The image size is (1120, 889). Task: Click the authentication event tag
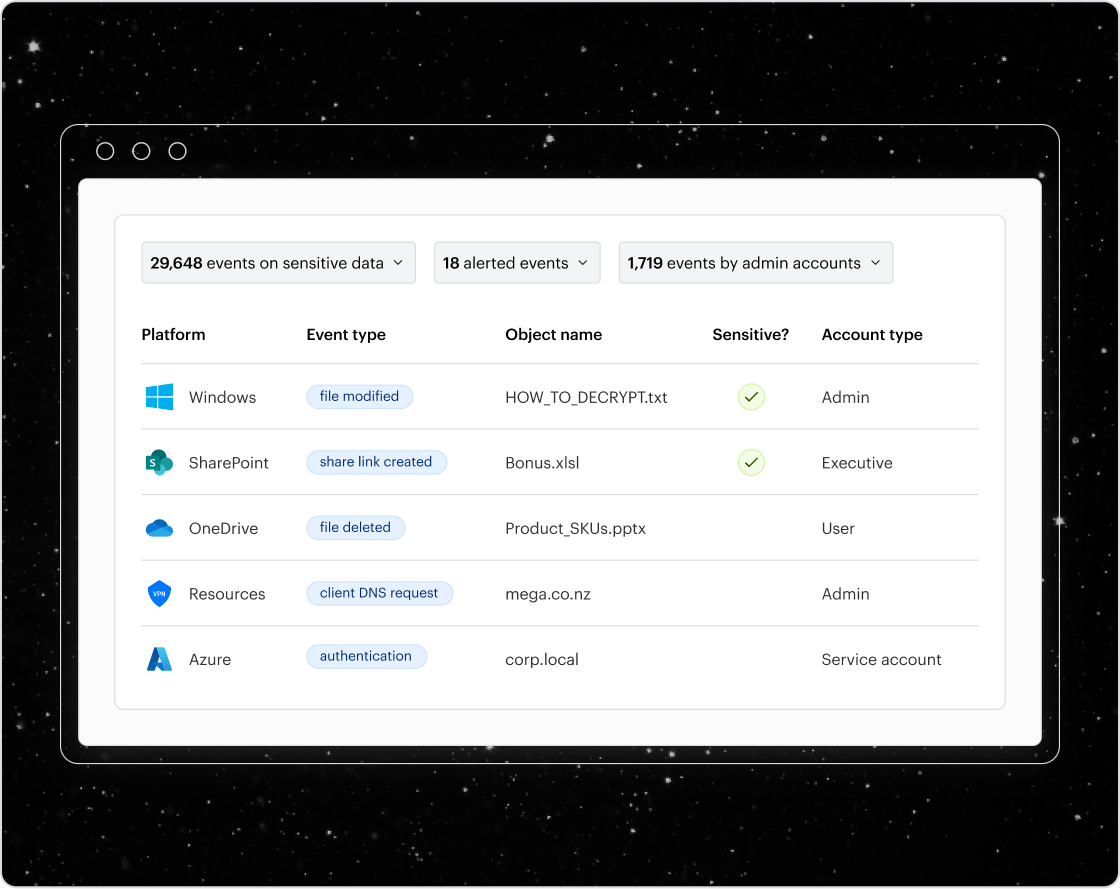tap(366, 657)
